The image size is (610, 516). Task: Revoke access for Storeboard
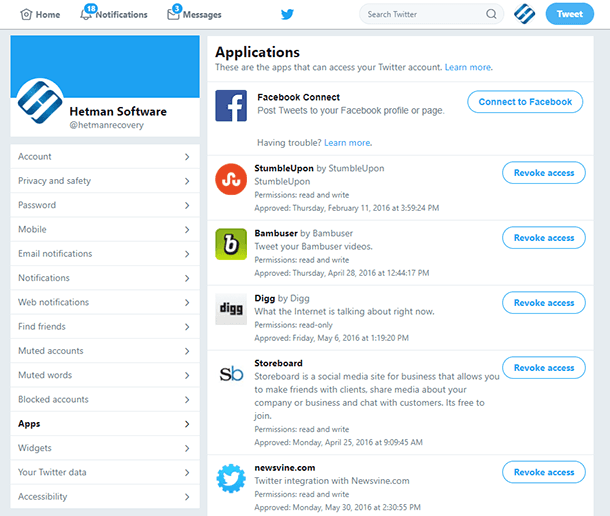pos(543,368)
